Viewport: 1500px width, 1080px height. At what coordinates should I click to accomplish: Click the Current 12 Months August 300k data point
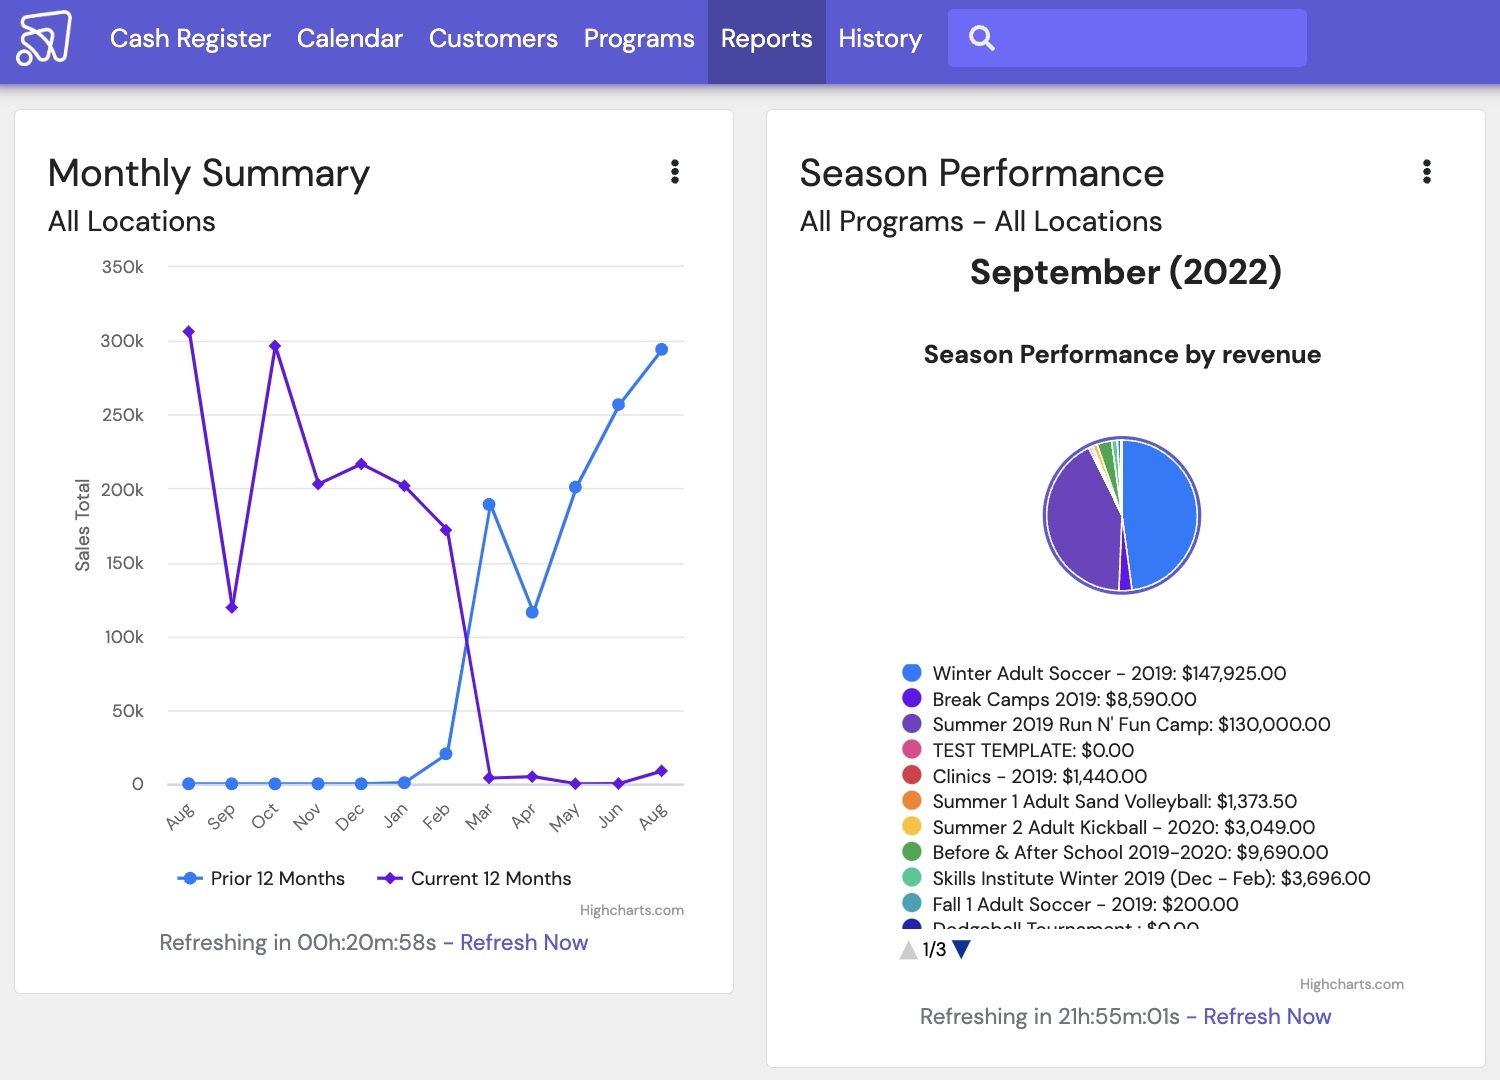pos(188,332)
